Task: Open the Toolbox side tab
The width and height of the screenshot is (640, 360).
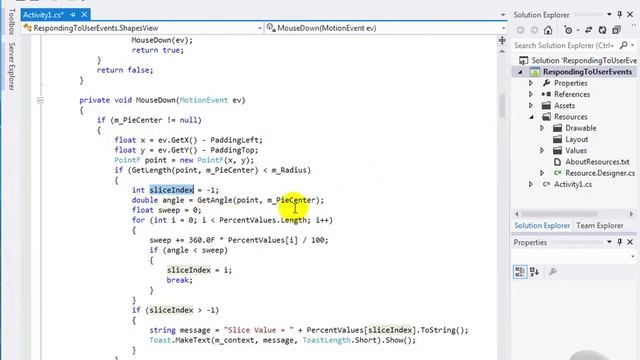Action: 11,21
